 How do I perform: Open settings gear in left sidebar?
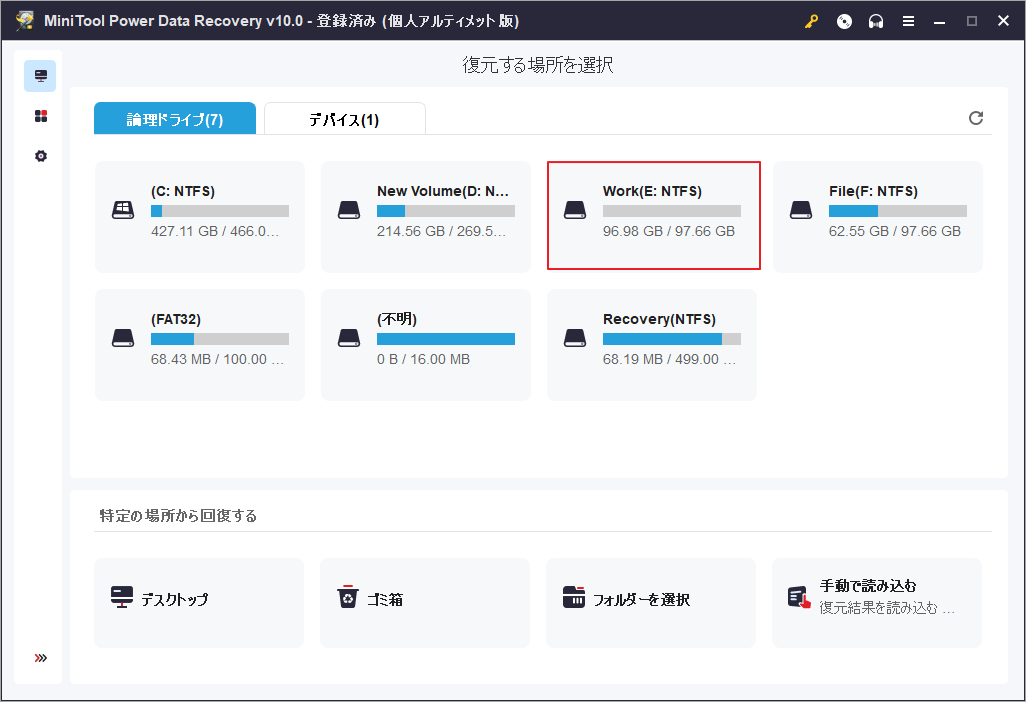point(40,156)
